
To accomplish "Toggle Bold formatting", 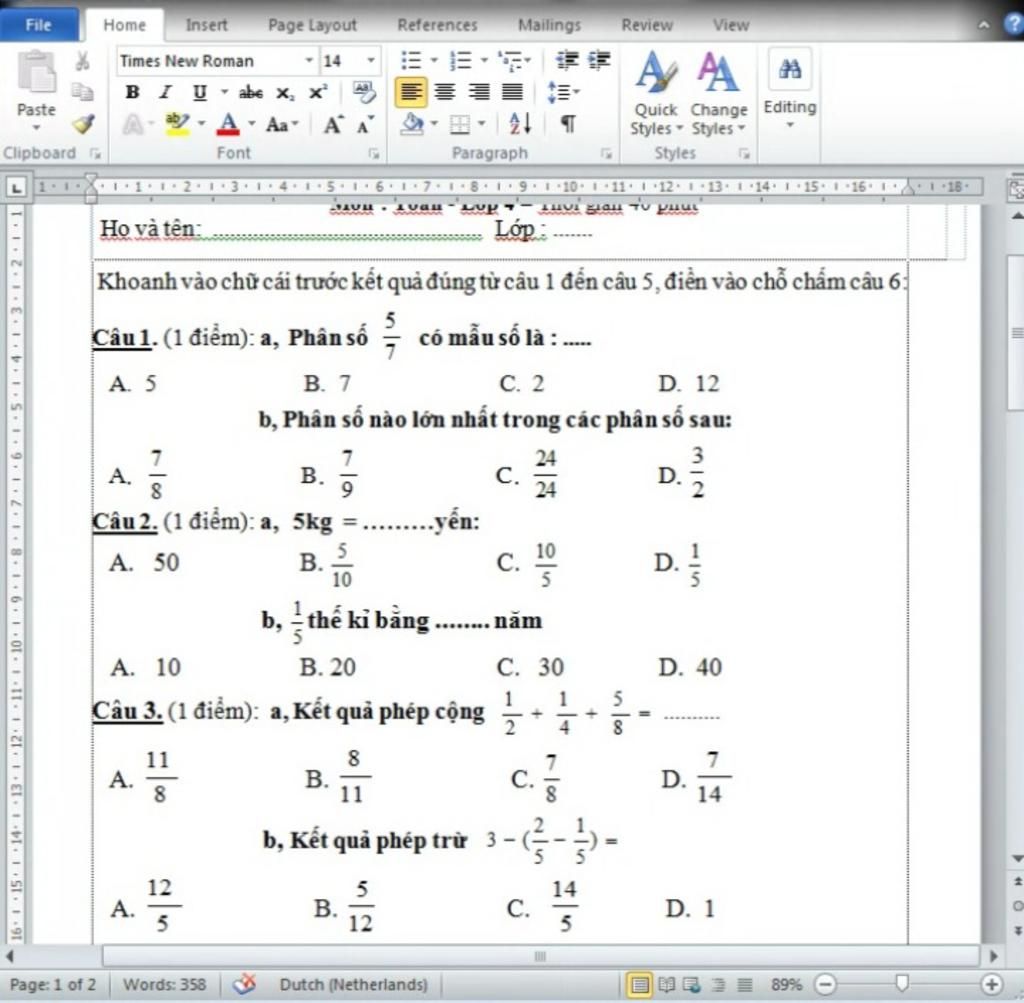I will [133, 92].
